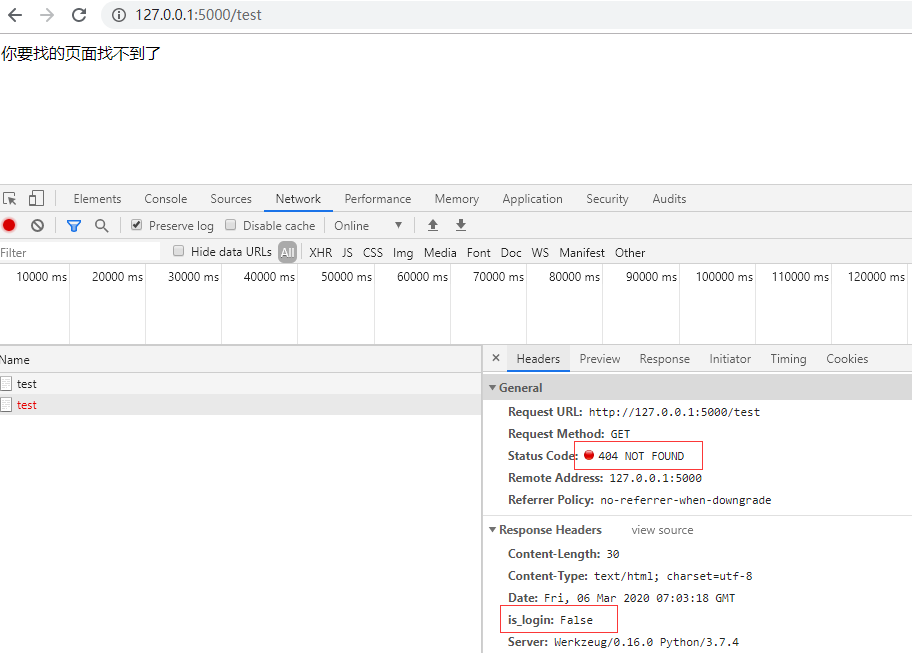Click the Remote Address value text
912x653 pixels.
(656, 478)
